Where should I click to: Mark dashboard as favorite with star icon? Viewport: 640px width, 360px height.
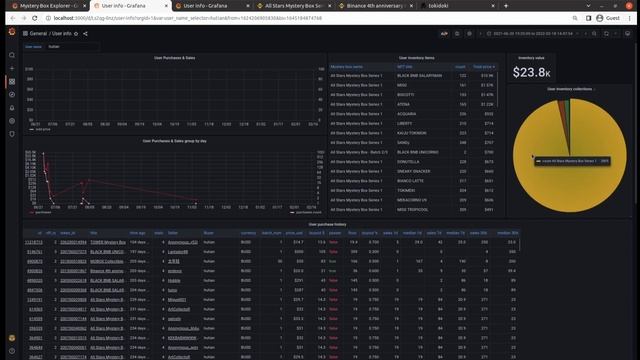point(76,33)
